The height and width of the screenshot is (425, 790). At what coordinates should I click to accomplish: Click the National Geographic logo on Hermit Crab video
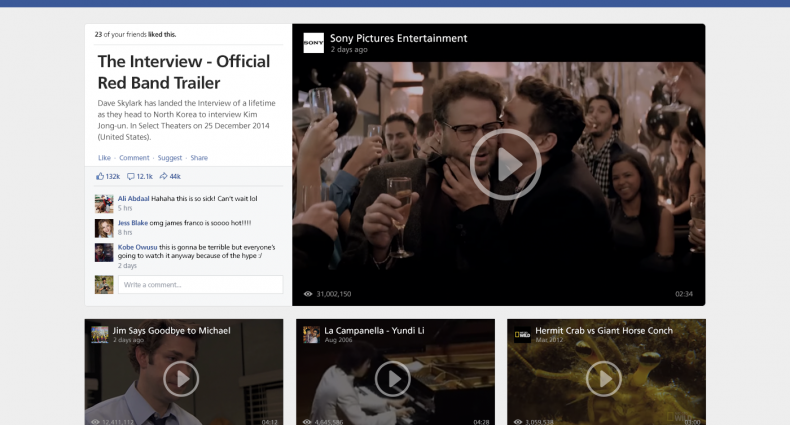[522, 335]
